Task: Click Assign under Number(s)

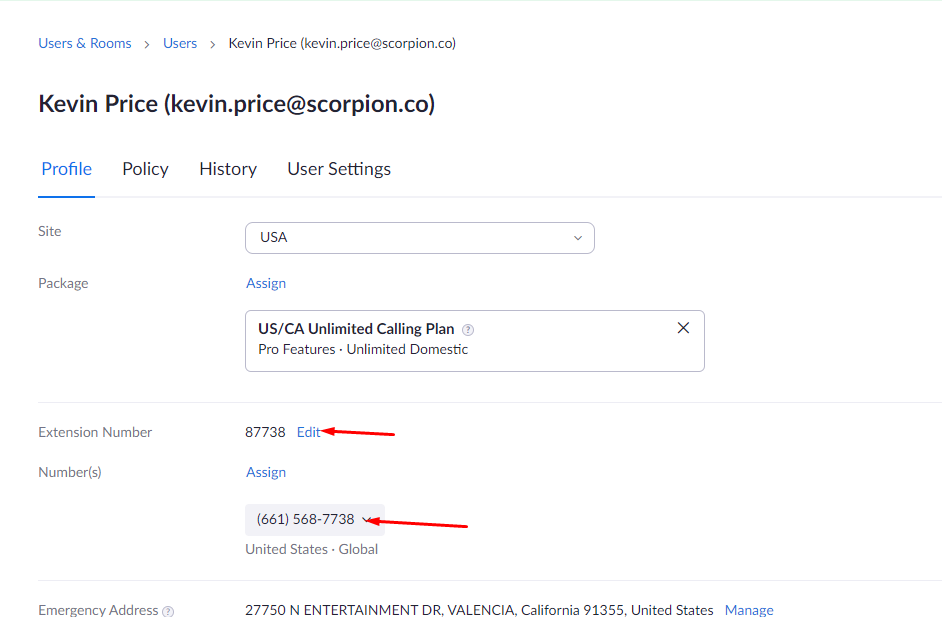Action: click(266, 472)
